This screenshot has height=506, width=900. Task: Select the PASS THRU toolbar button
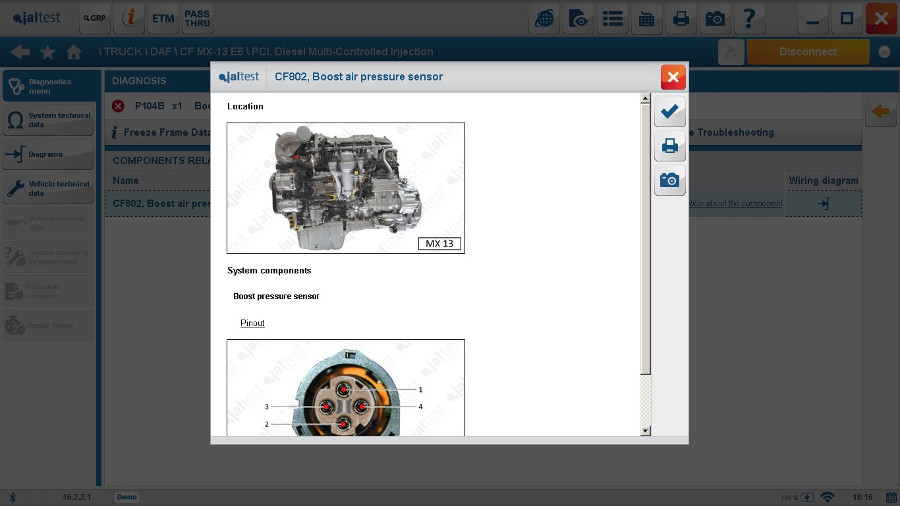197,18
